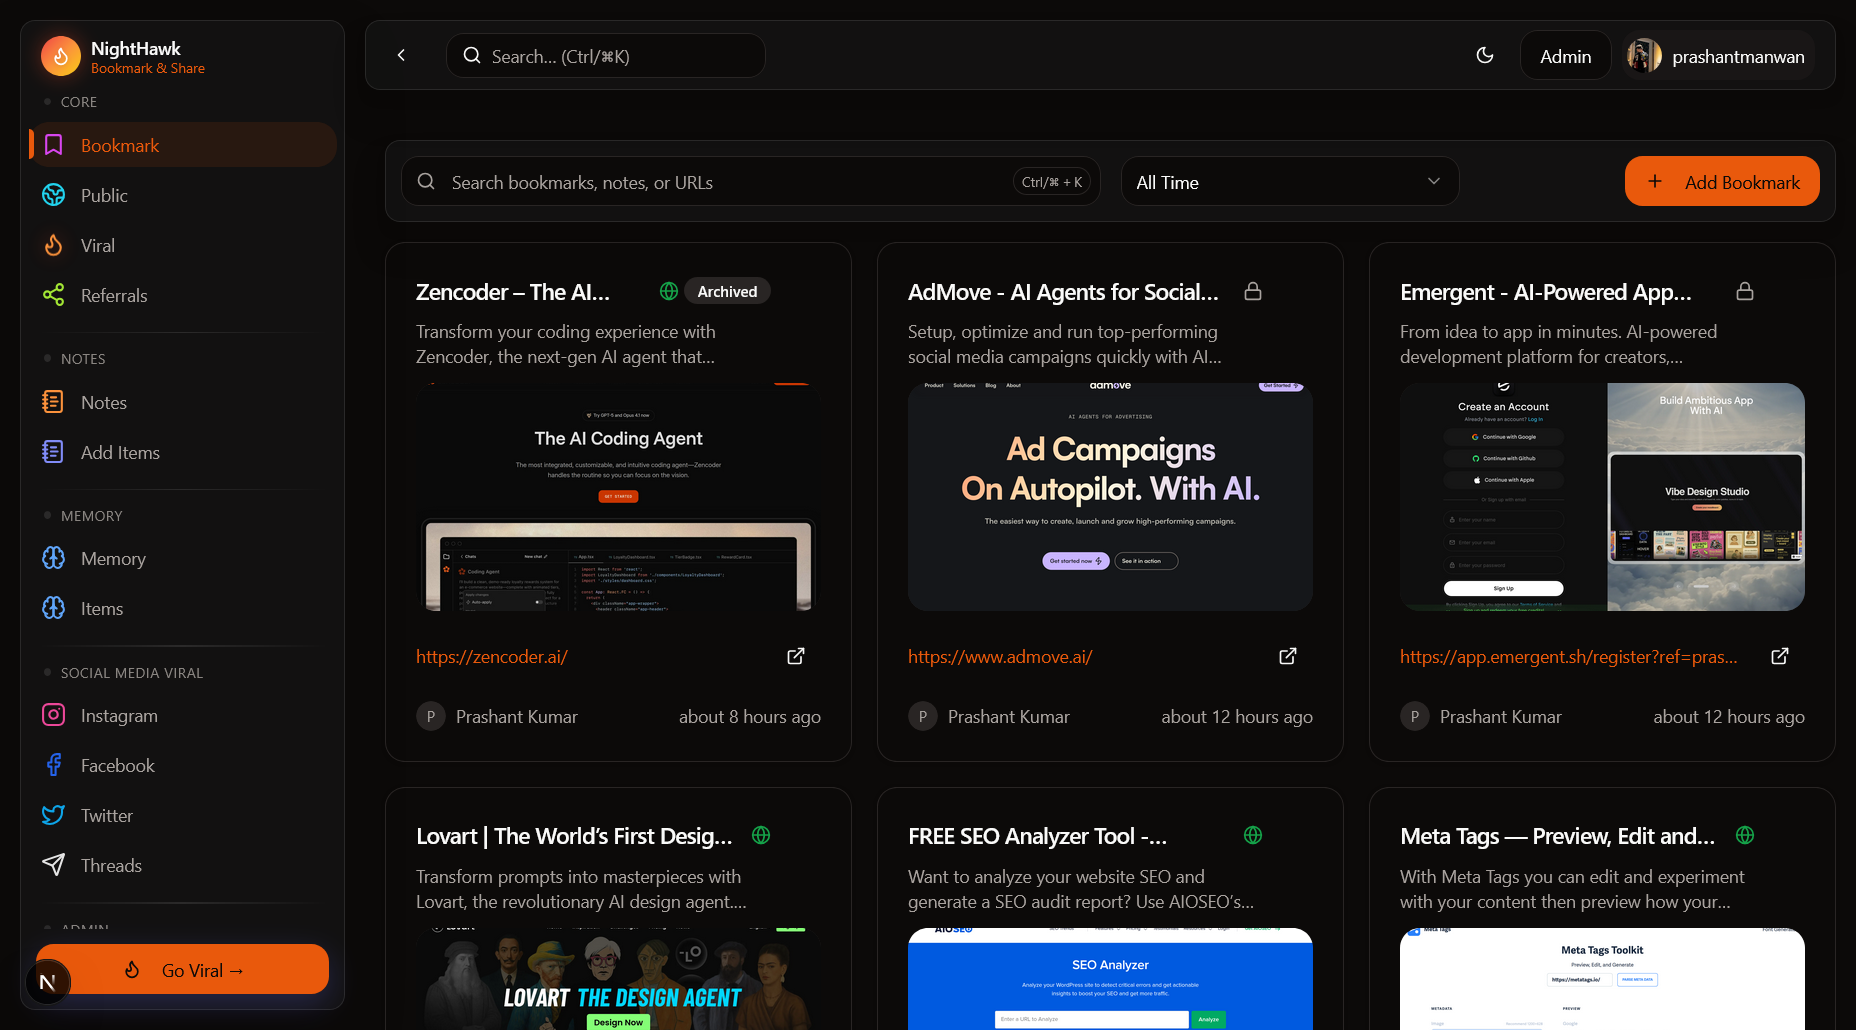Toggle dark mode with the moon icon
This screenshot has height=1030, width=1856.
[x=1485, y=55]
